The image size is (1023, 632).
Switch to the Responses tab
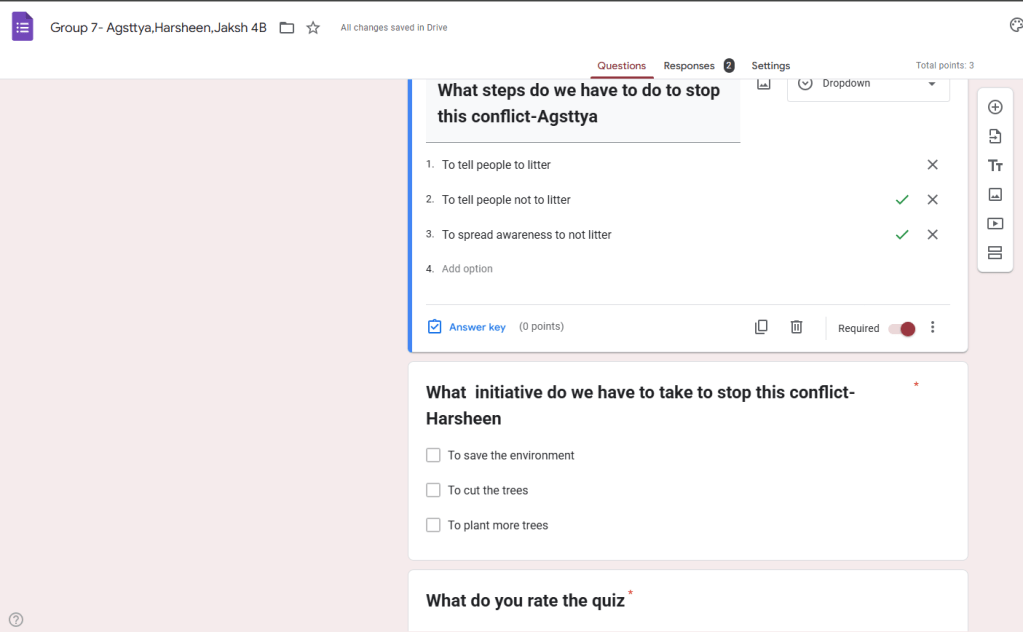[688, 65]
